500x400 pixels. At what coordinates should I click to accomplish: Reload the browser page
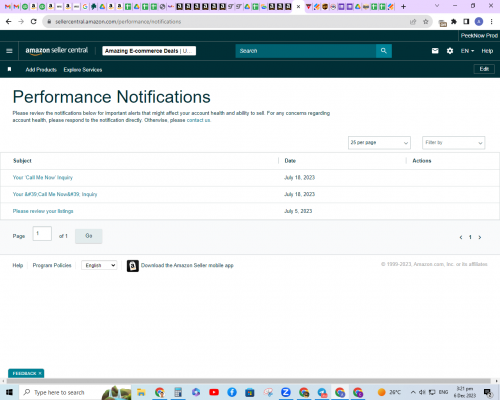33,22
